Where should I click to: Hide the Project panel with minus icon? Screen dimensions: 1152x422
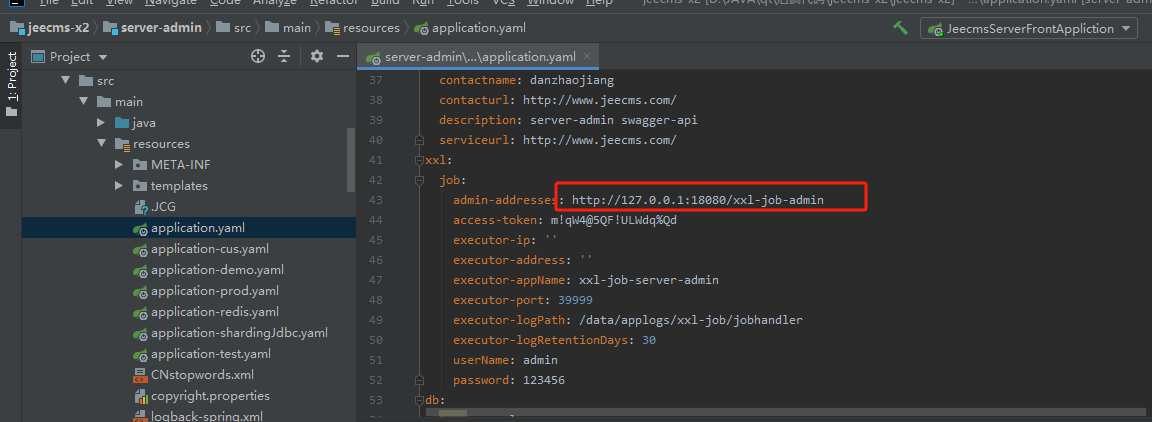340,57
